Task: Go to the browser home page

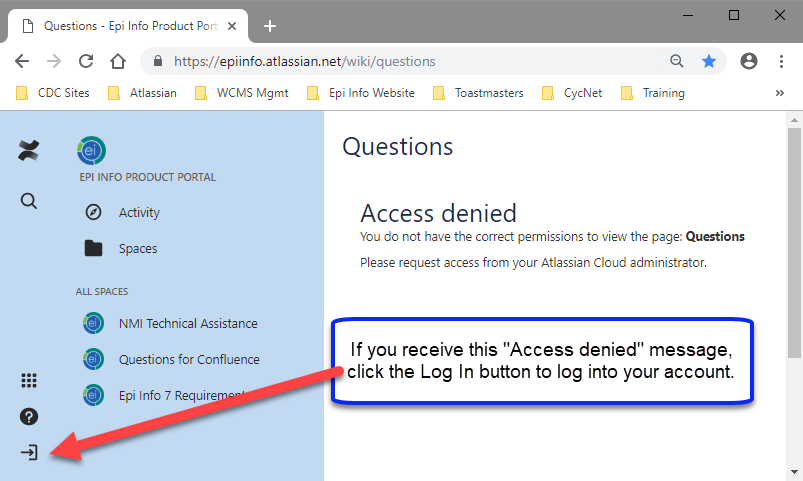Action: coord(118,61)
